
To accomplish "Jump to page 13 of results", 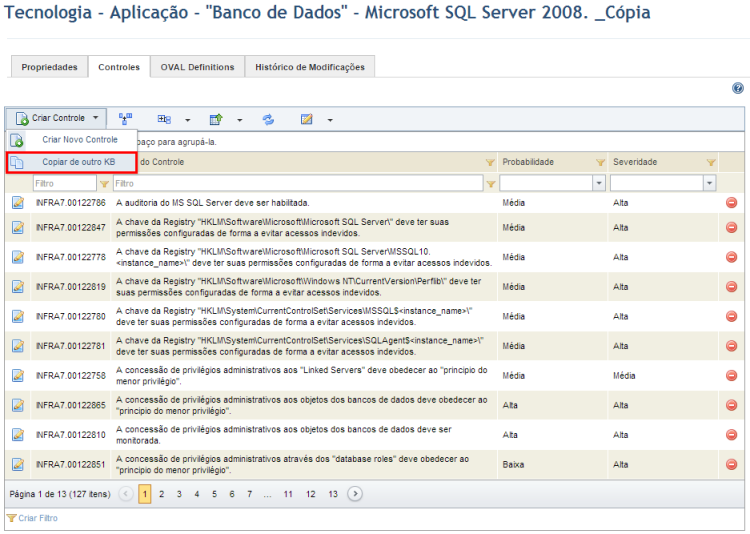I will [x=333, y=494].
